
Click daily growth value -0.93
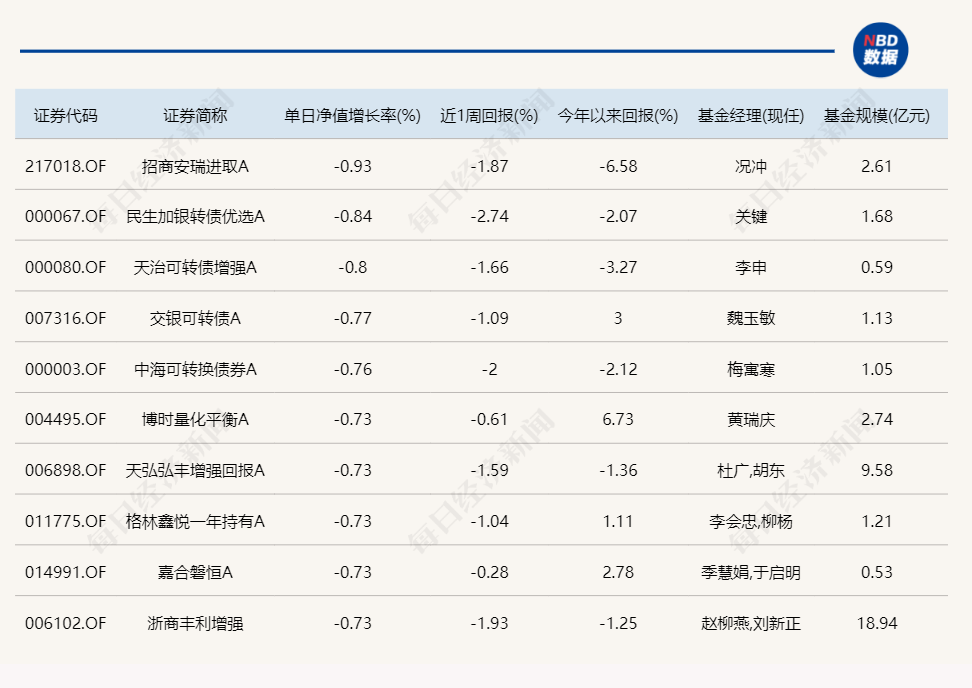click(x=352, y=166)
